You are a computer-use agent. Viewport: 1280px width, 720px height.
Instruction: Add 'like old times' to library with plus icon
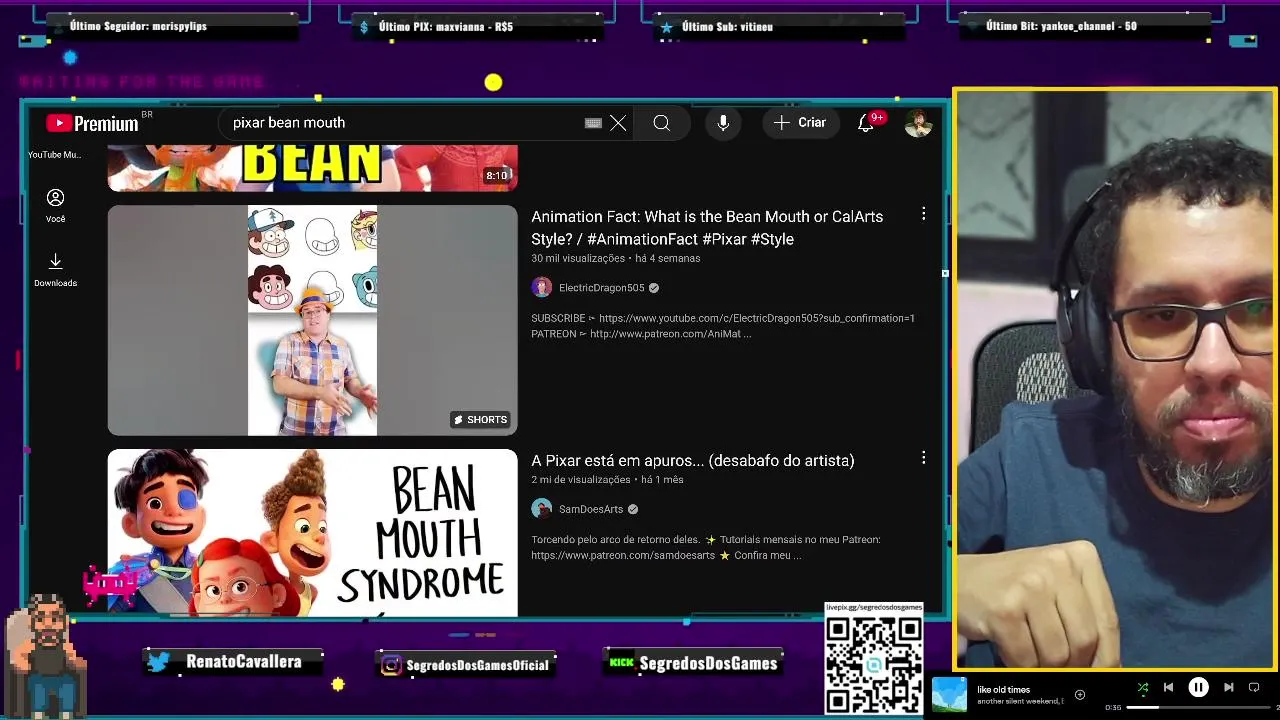[1079, 694]
